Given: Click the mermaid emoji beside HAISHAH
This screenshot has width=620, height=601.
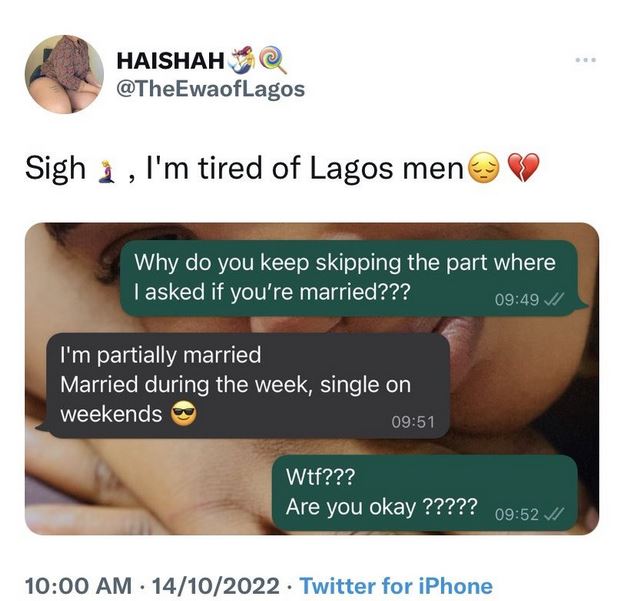Looking at the screenshot, I should click(242, 59).
